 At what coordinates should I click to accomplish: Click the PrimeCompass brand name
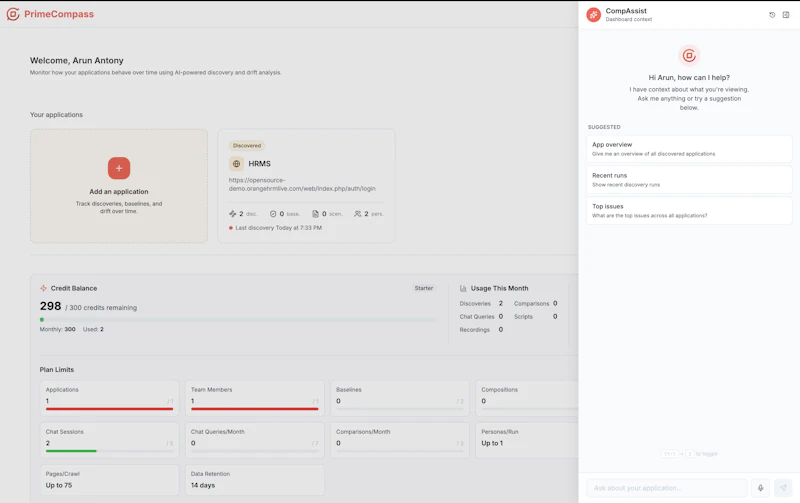click(x=59, y=14)
